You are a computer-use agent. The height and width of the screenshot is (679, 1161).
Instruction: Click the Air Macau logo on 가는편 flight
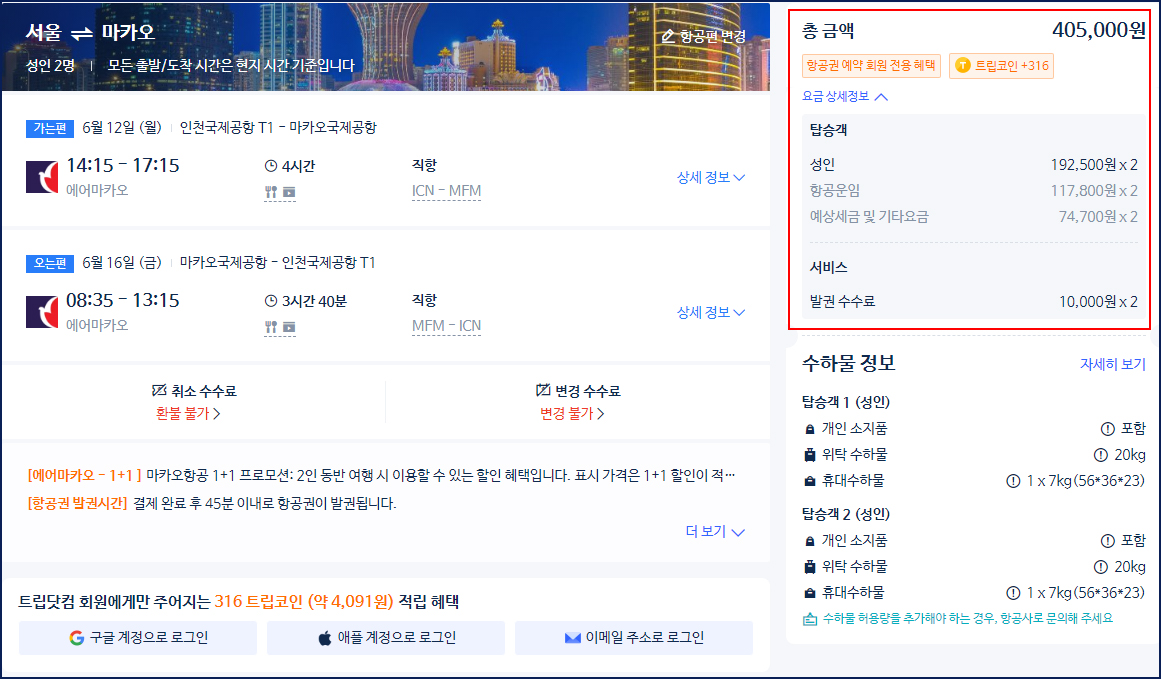(x=42, y=176)
